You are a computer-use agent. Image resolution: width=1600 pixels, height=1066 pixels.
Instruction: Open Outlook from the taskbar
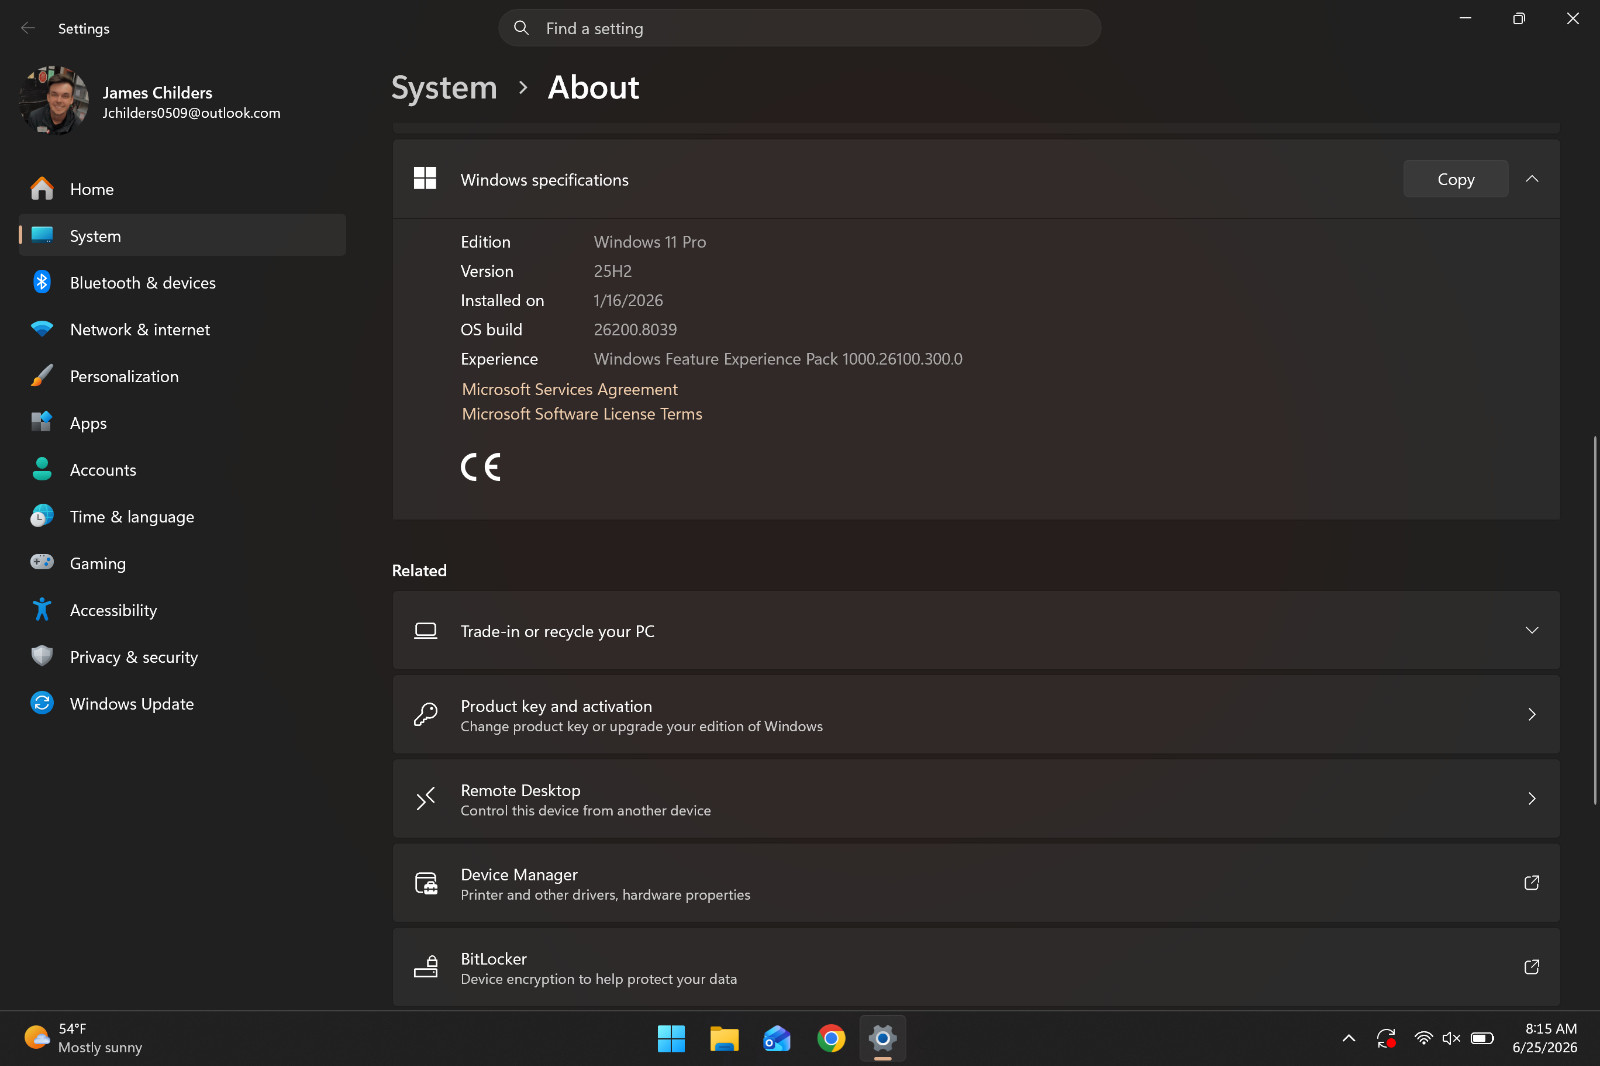point(777,1039)
